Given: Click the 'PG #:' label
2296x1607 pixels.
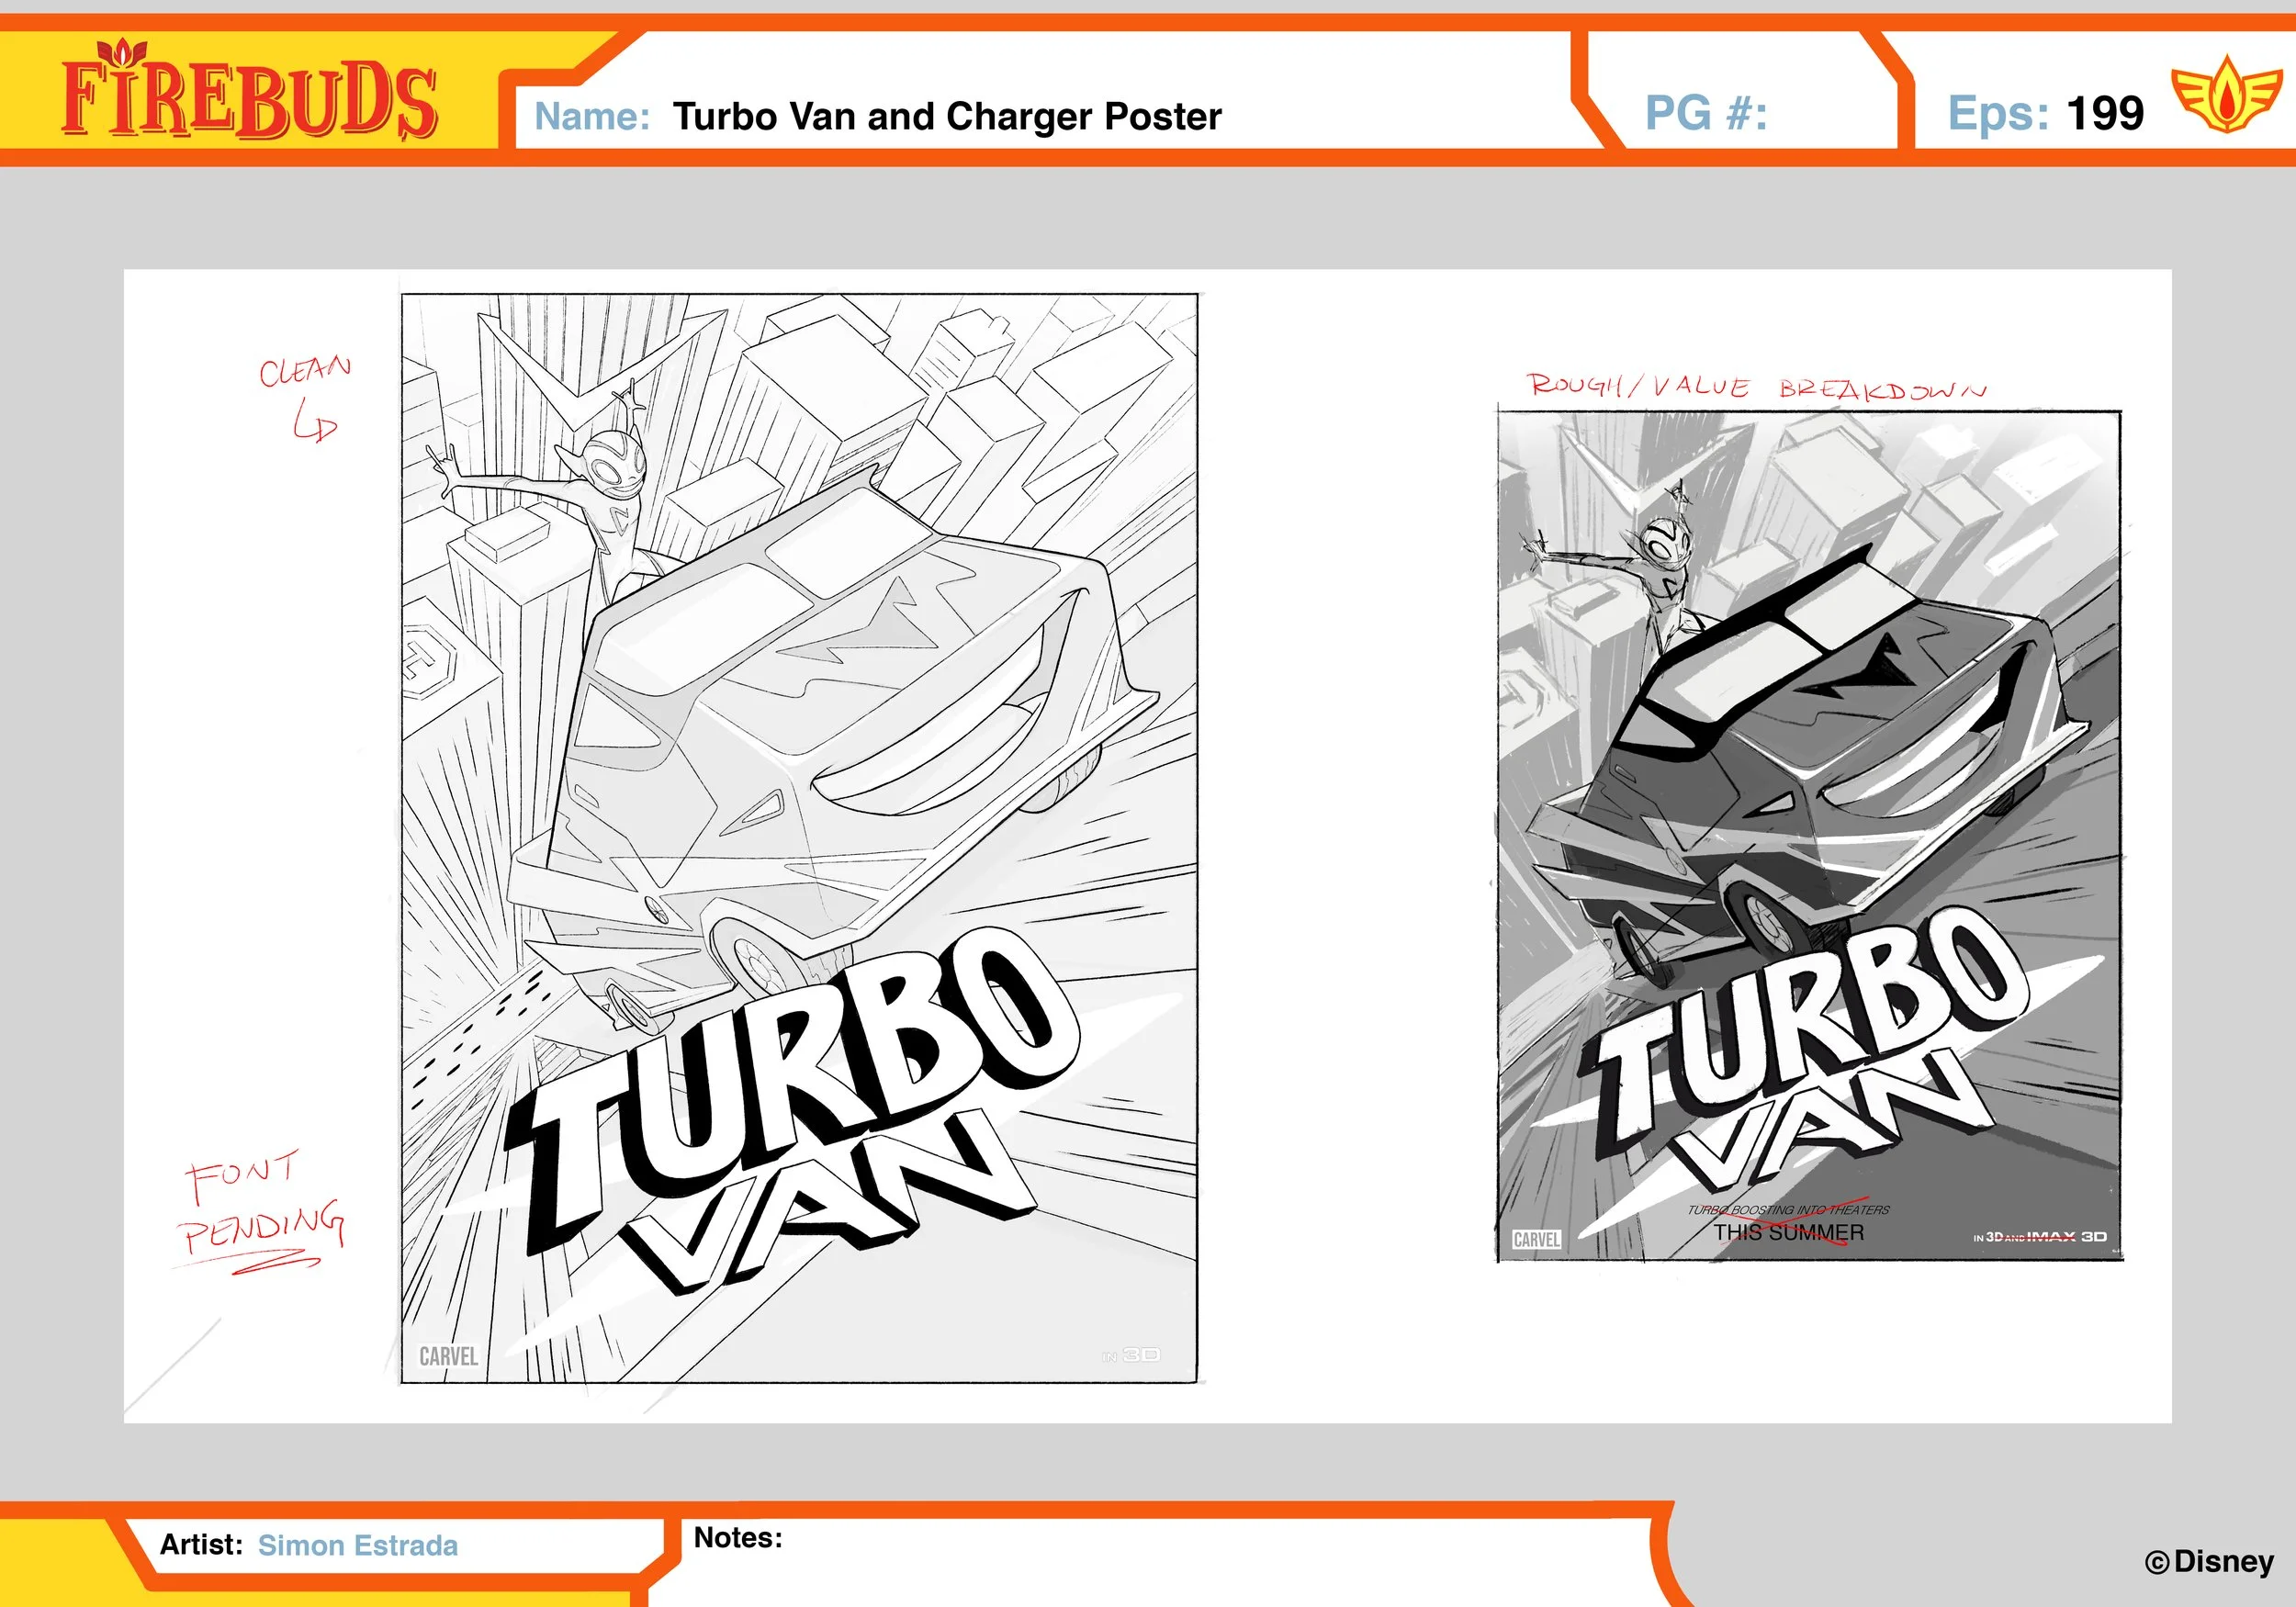Looking at the screenshot, I should 1706,113.
